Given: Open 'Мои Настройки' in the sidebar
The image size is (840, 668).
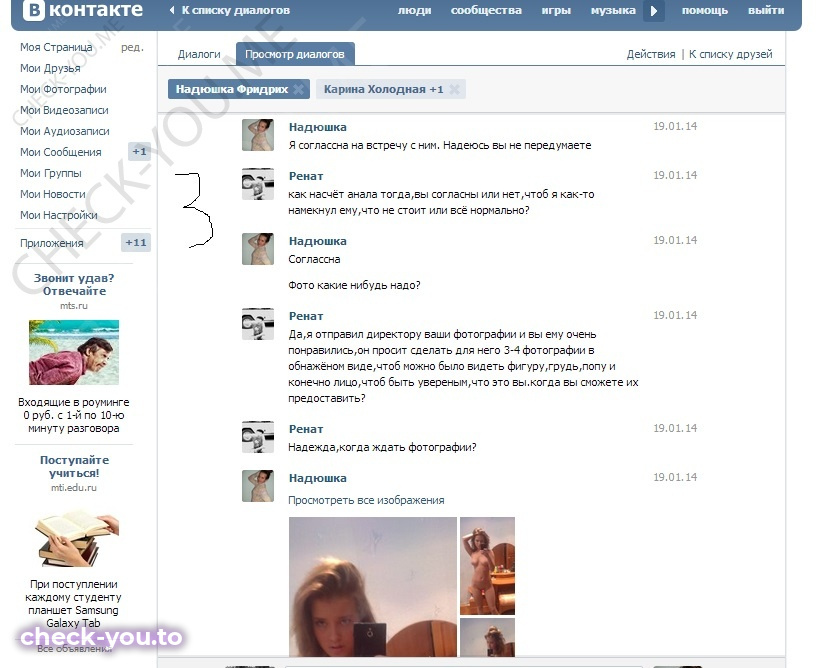Looking at the screenshot, I should tap(58, 215).
